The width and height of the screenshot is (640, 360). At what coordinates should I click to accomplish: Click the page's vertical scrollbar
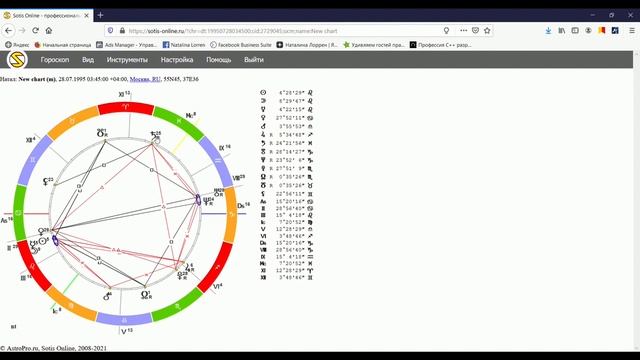[x=636, y=200]
